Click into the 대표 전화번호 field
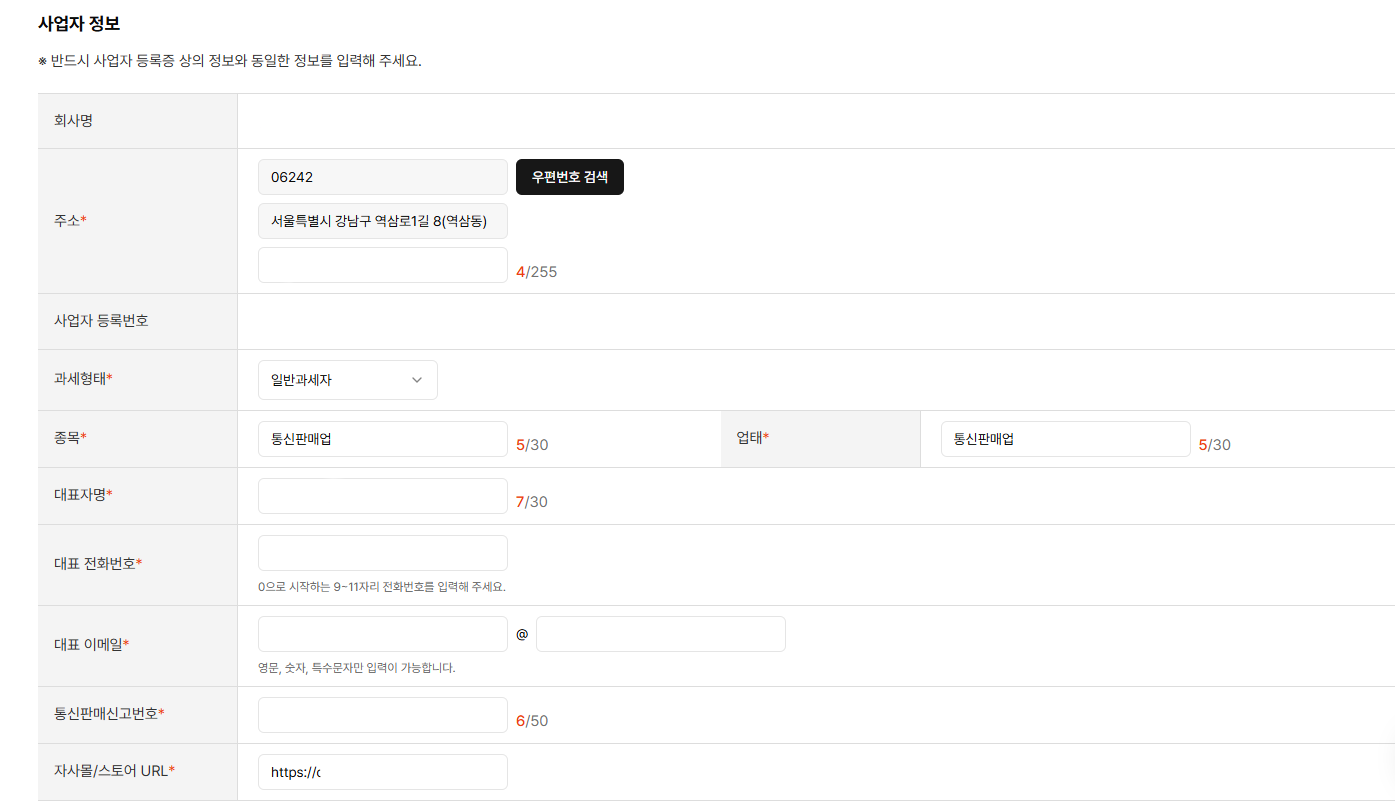 point(382,553)
